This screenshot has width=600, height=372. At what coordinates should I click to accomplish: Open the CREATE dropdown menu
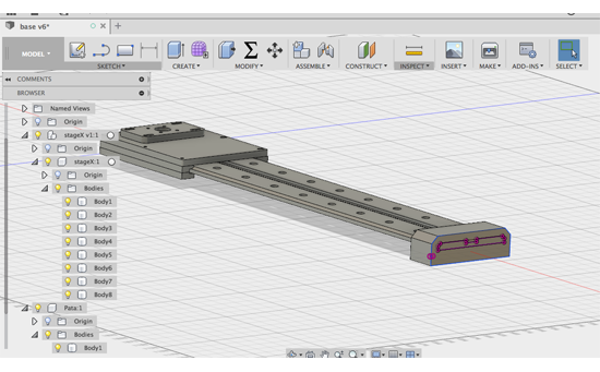[186, 66]
